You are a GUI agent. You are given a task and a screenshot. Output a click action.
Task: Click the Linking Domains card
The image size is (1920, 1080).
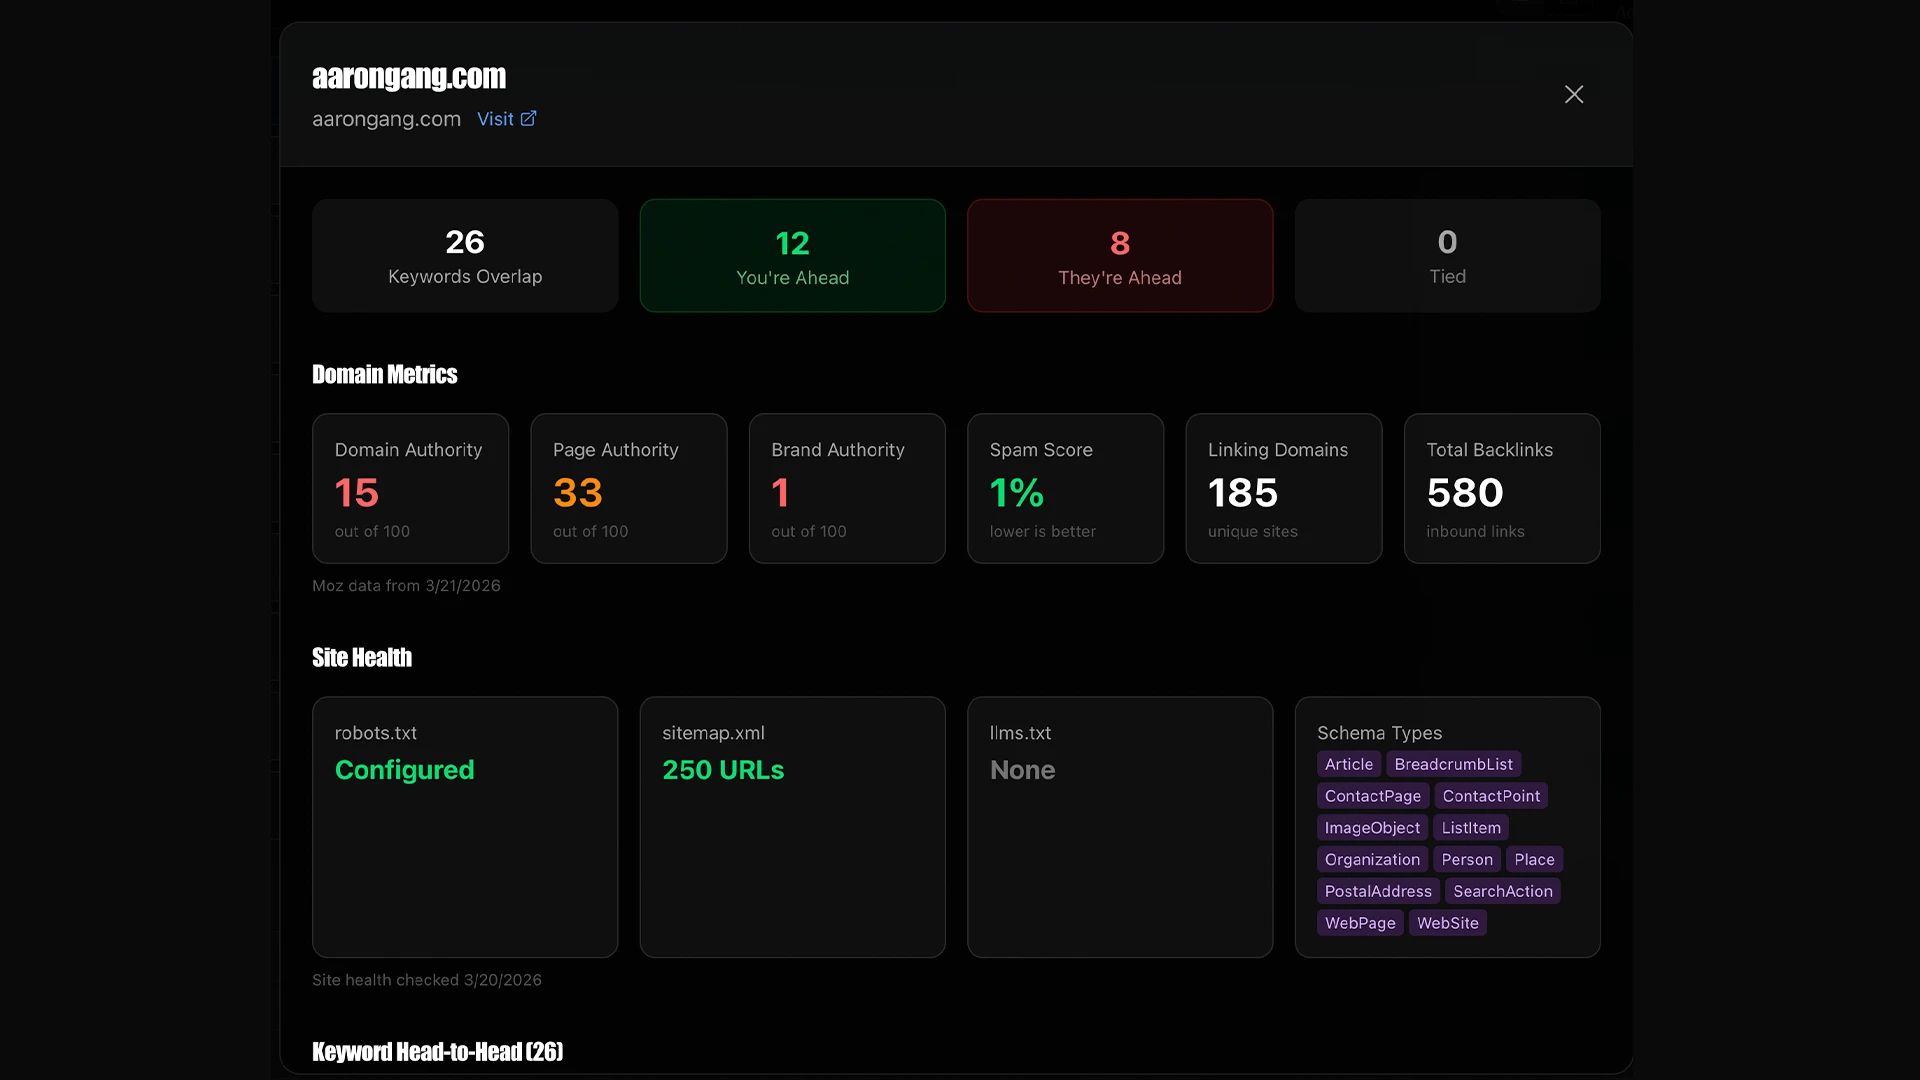[1283, 488]
